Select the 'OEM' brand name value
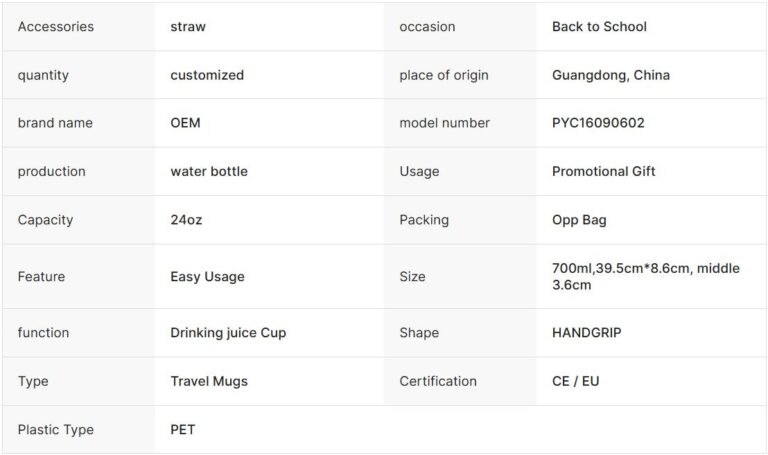 click(186, 123)
